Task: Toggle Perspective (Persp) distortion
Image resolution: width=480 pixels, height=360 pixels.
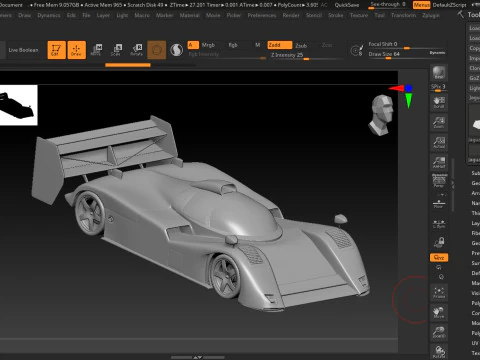Action: point(439,181)
